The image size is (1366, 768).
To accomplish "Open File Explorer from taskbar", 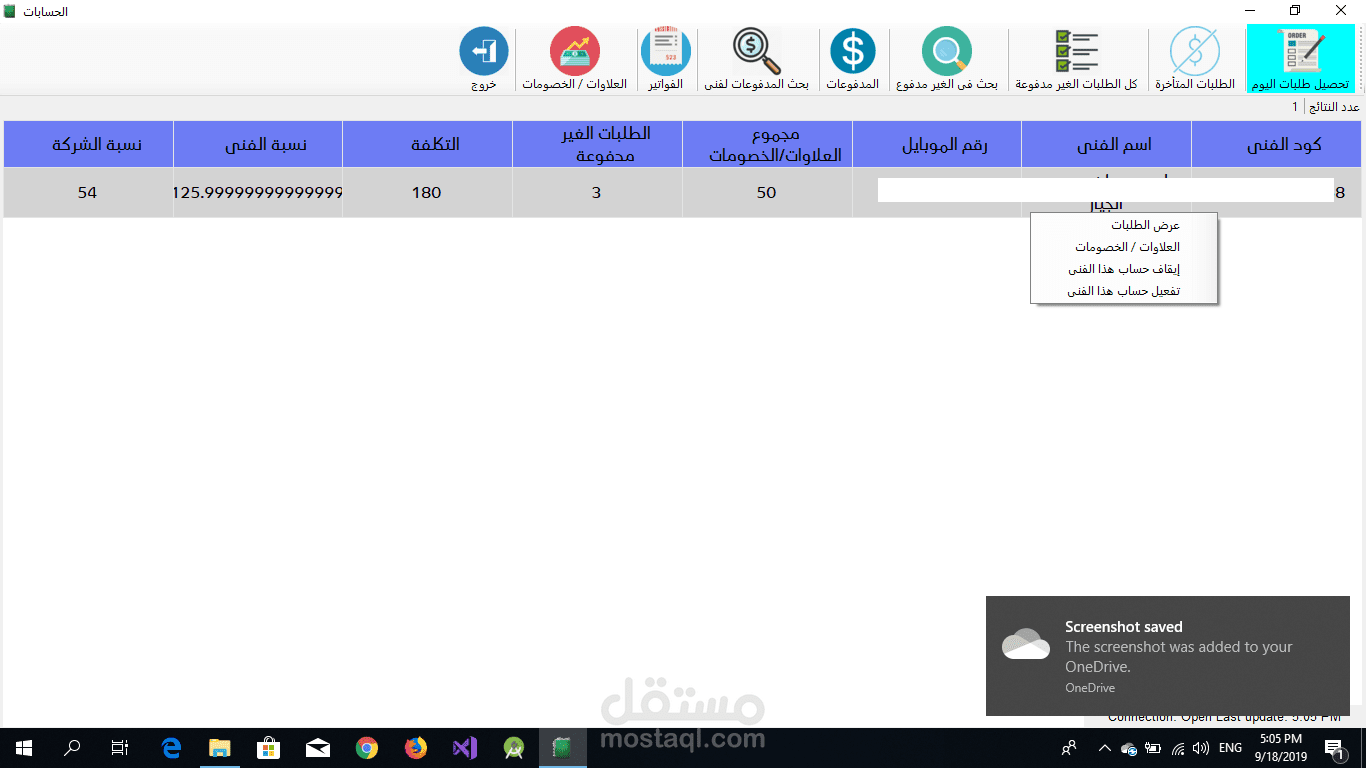I will coord(220,748).
